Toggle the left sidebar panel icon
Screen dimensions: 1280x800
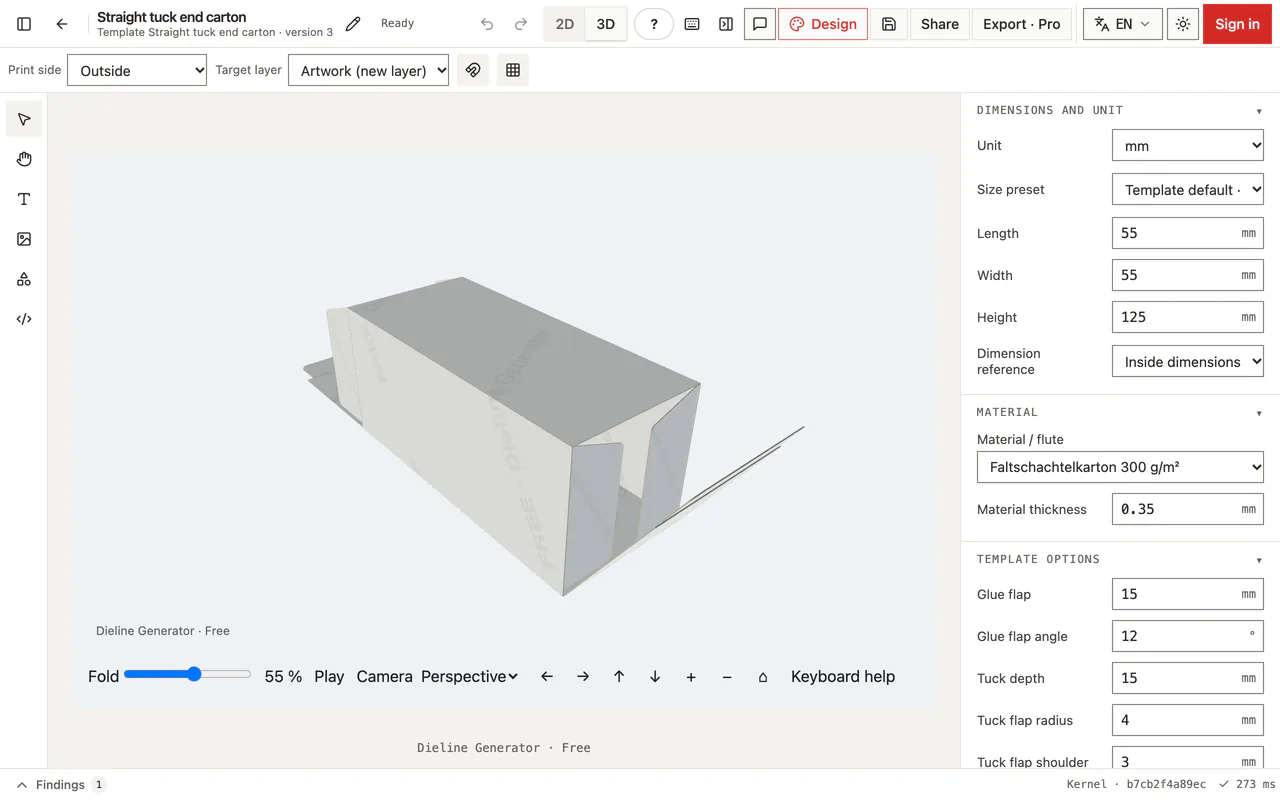(x=24, y=24)
